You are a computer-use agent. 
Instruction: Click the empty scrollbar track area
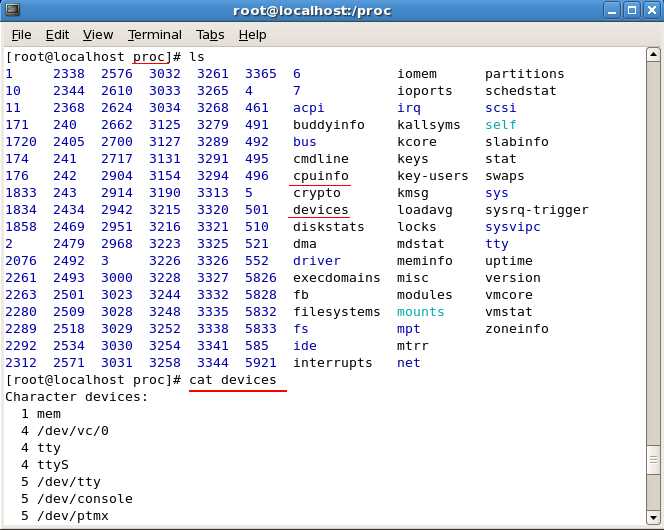click(653, 254)
